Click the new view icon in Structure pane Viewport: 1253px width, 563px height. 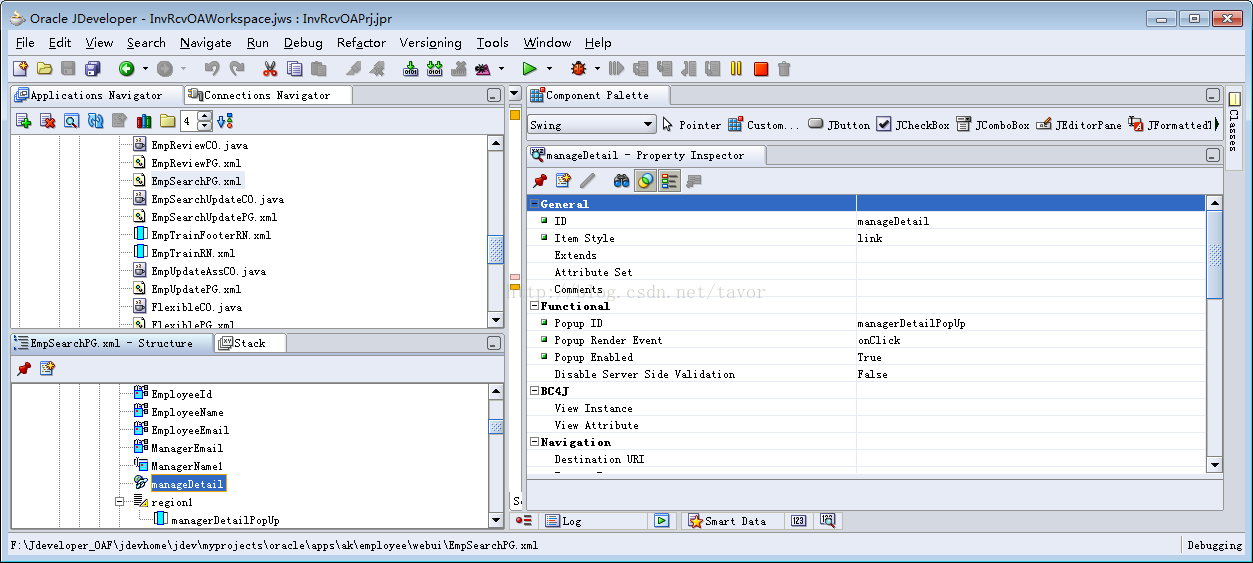click(47, 369)
